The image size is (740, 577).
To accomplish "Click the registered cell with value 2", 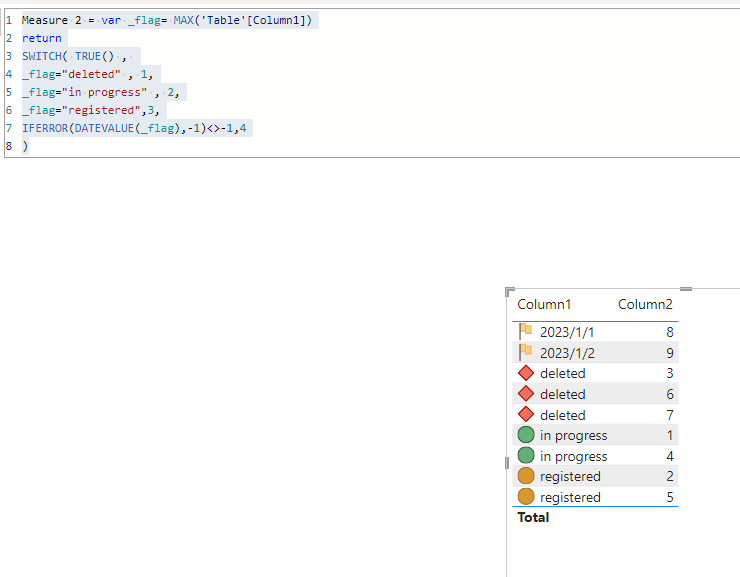I will point(570,477).
